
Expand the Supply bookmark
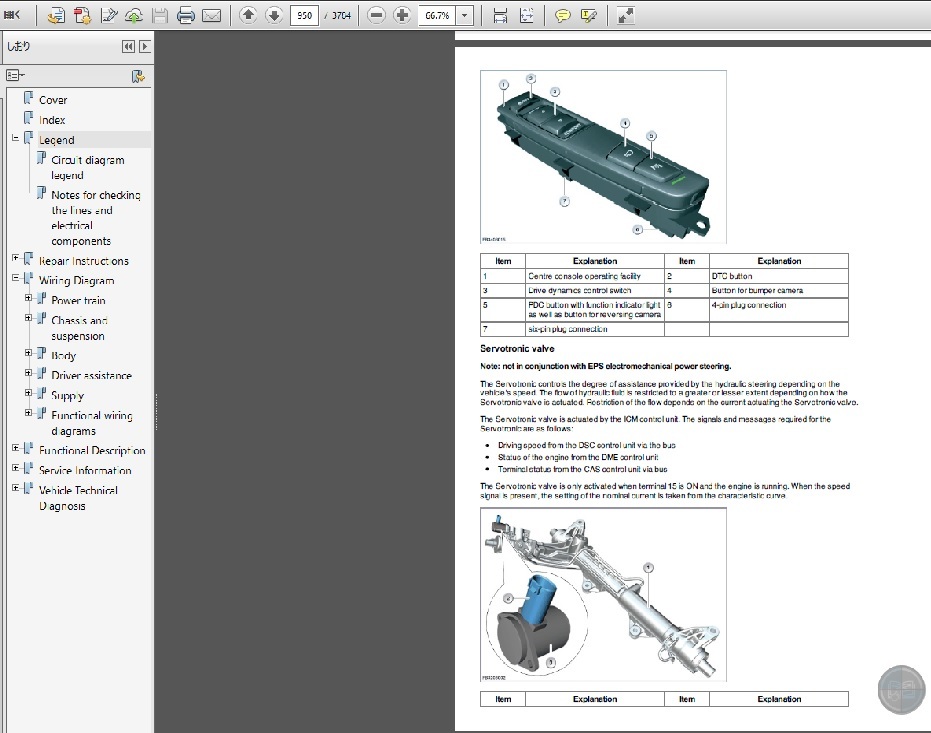pyautogui.click(x=28, y=393)
